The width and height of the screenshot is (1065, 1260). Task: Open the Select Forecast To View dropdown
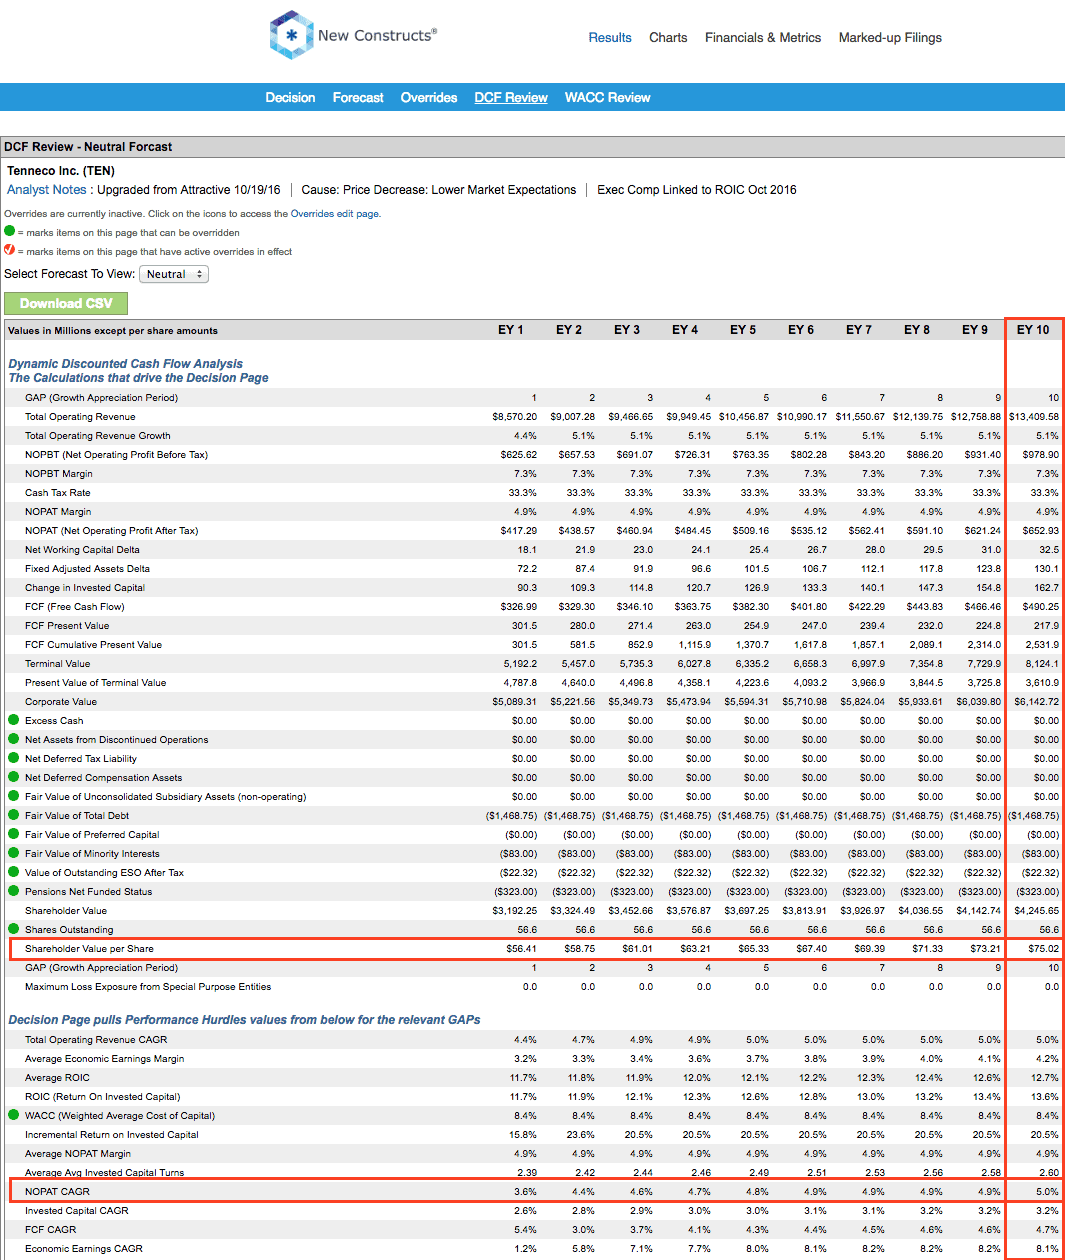point(174,274)
